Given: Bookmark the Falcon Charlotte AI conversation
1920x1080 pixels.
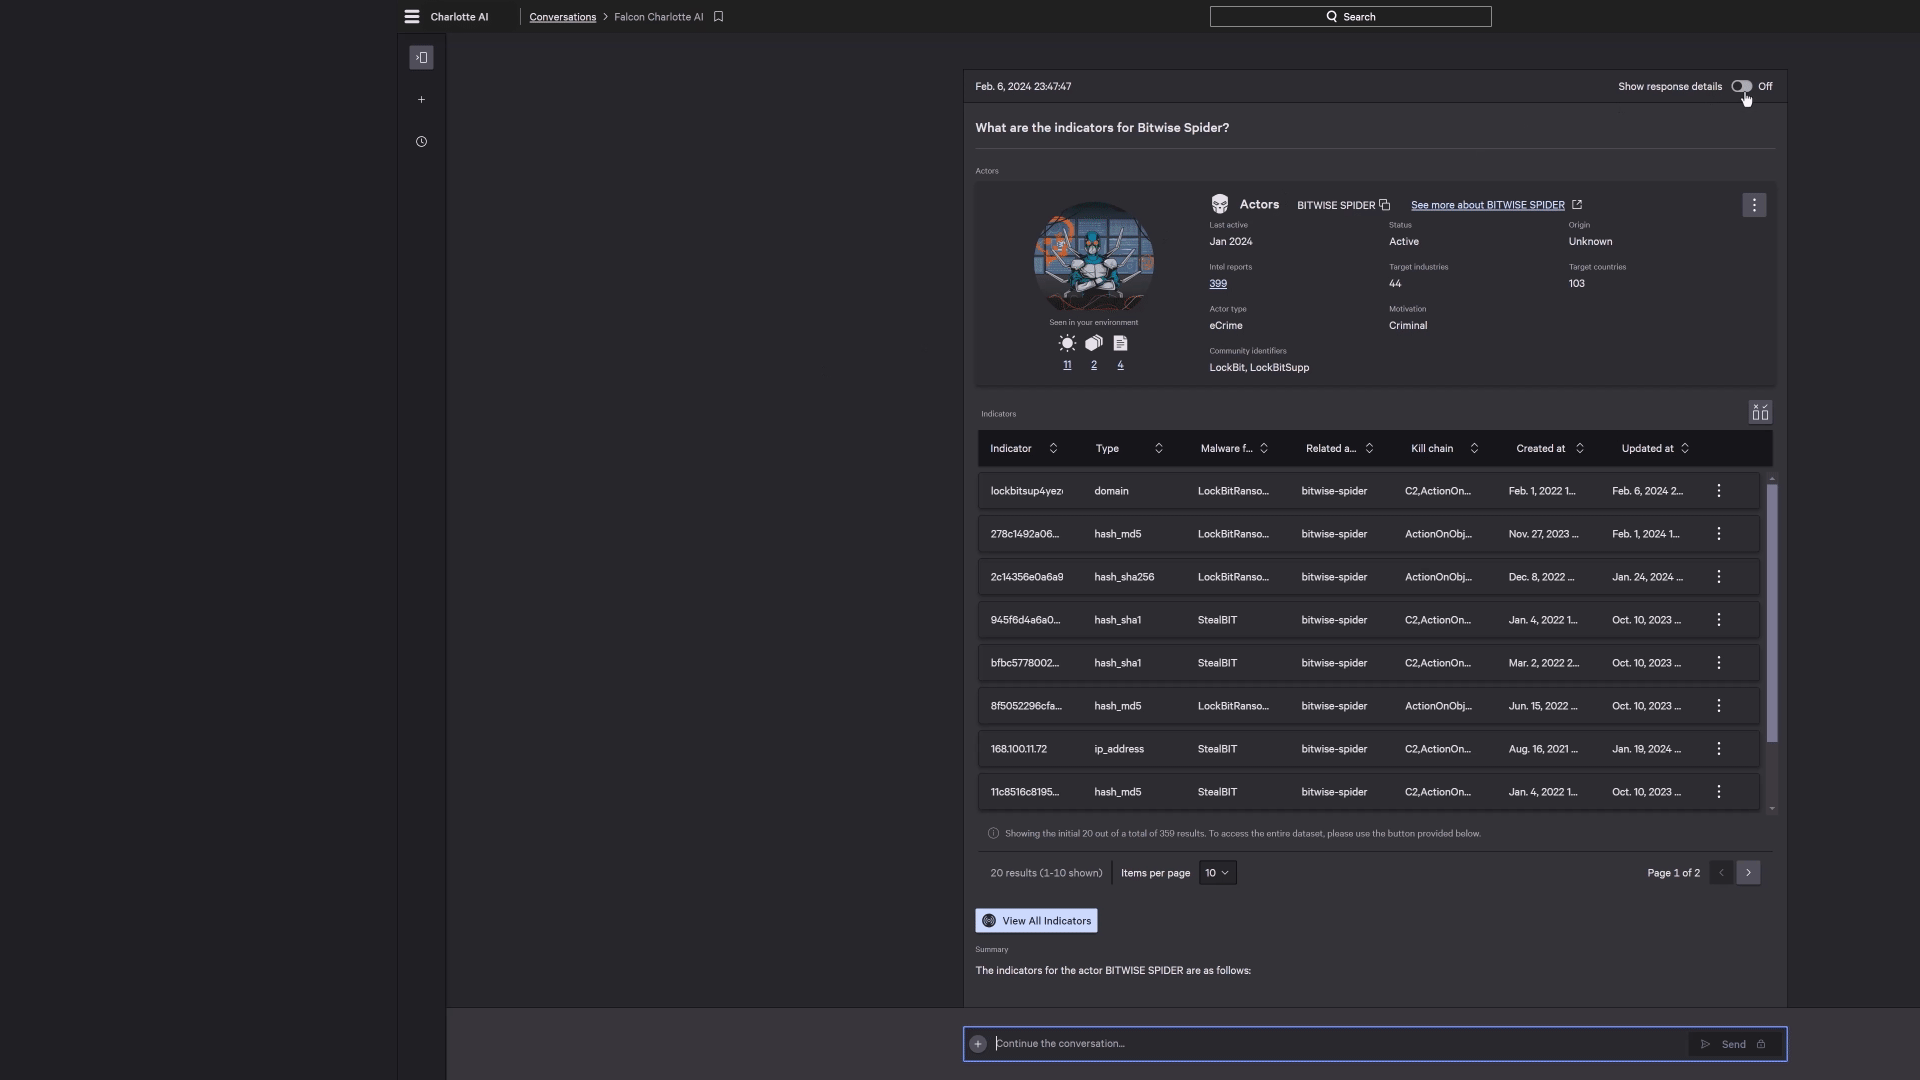Looking at the screenshot, I should [x=718, y=17].
